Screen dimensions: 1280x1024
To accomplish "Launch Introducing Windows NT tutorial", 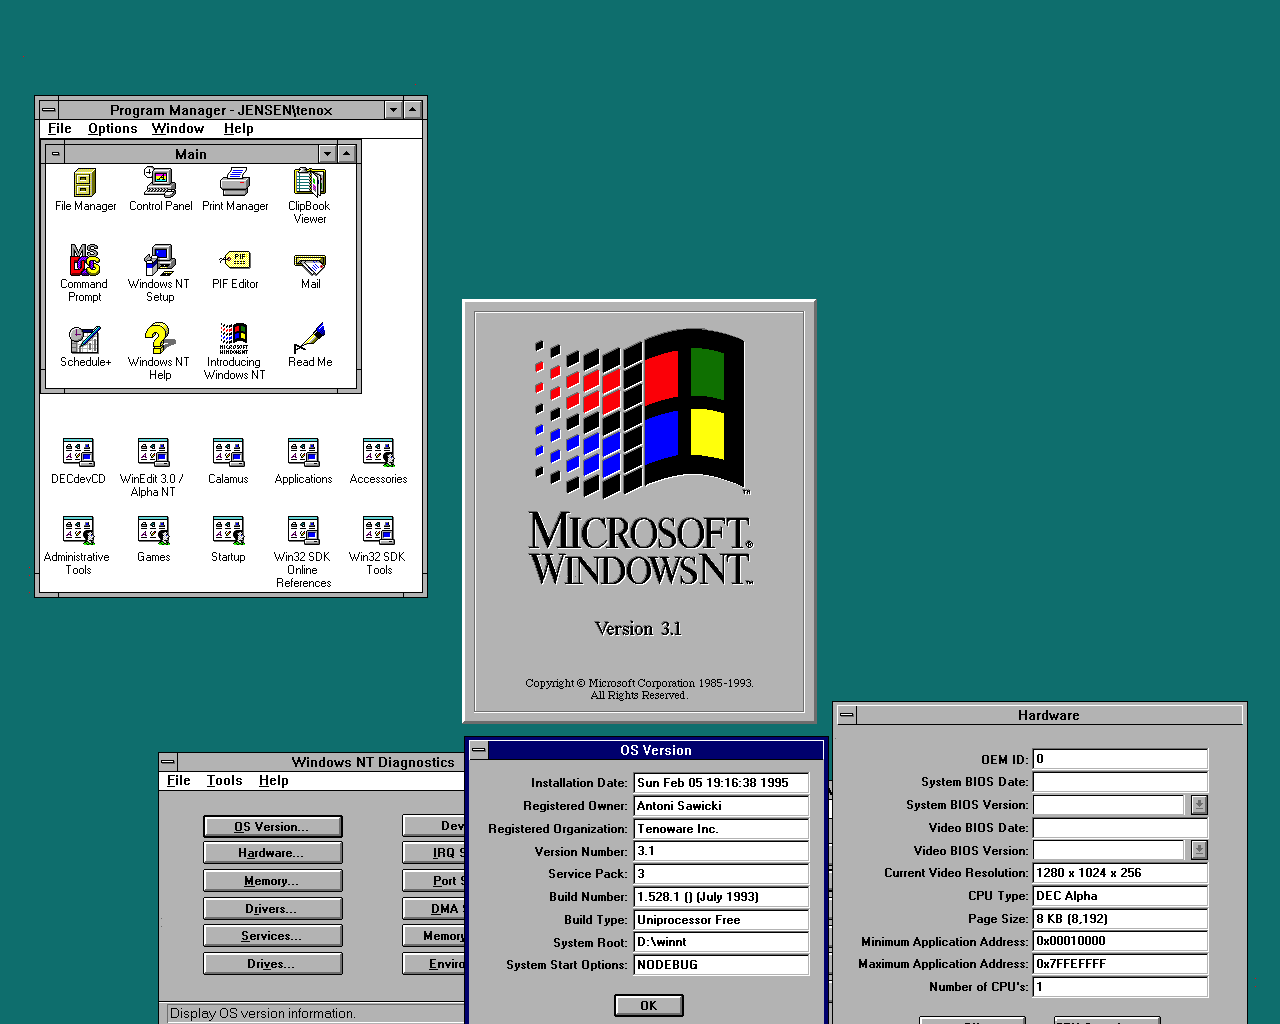I will (233, 341).
